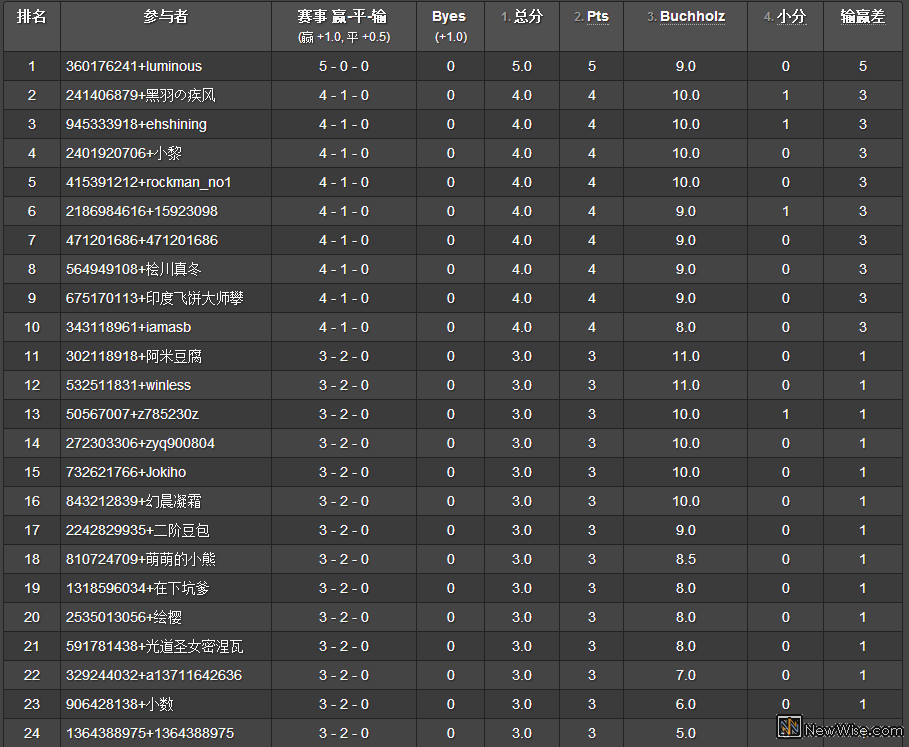Viewport: 909px width, 747px height.
Task: Click the Pts column header
Action: (598, 17)
